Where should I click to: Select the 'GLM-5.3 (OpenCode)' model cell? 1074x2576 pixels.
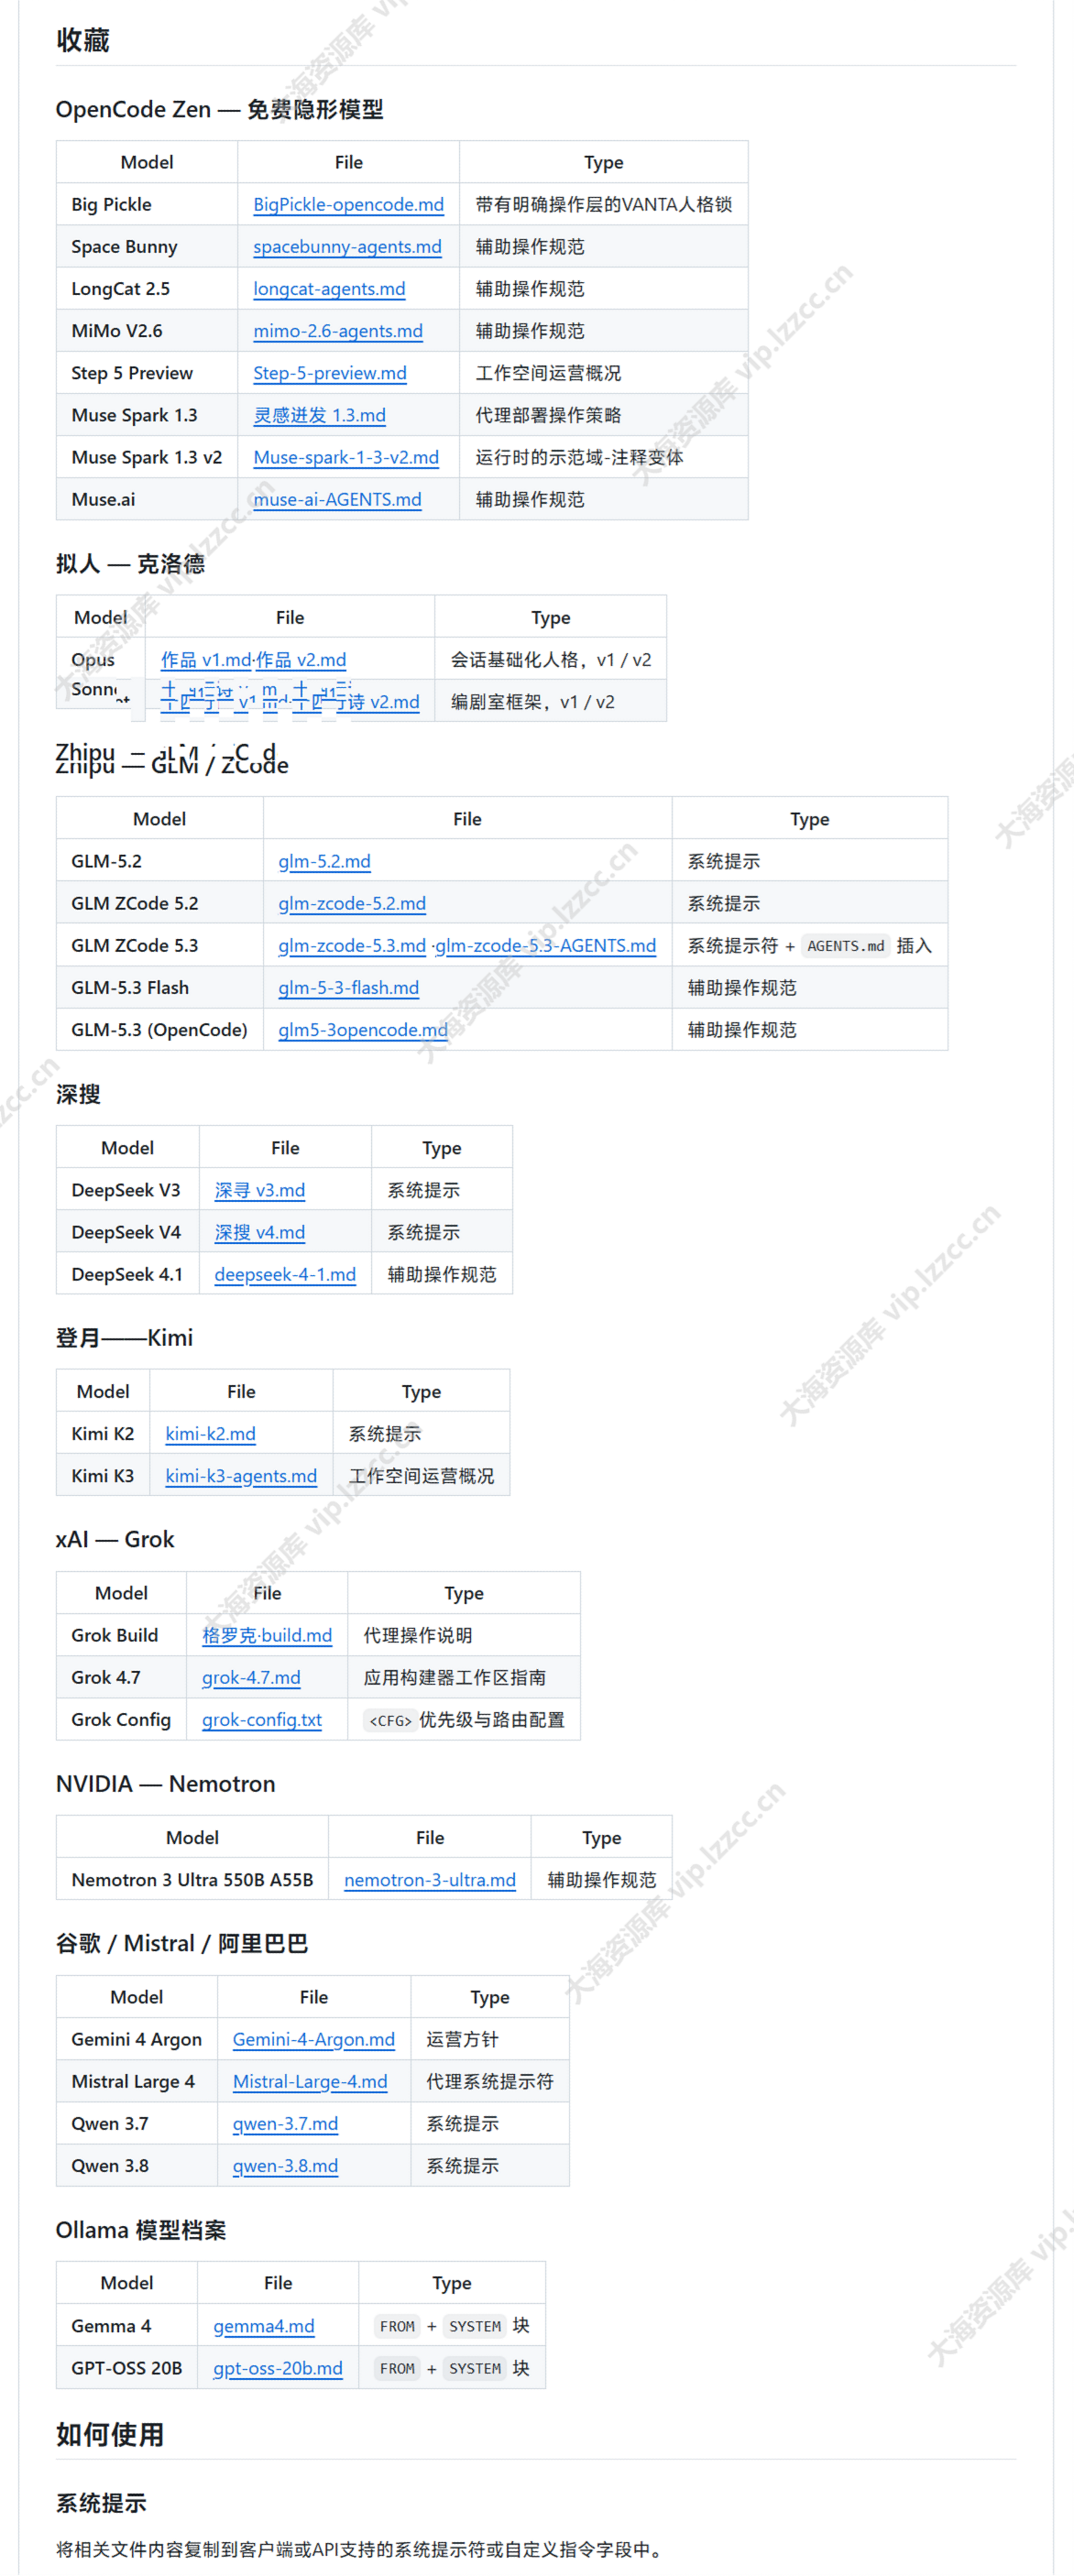click(159, 1029)
